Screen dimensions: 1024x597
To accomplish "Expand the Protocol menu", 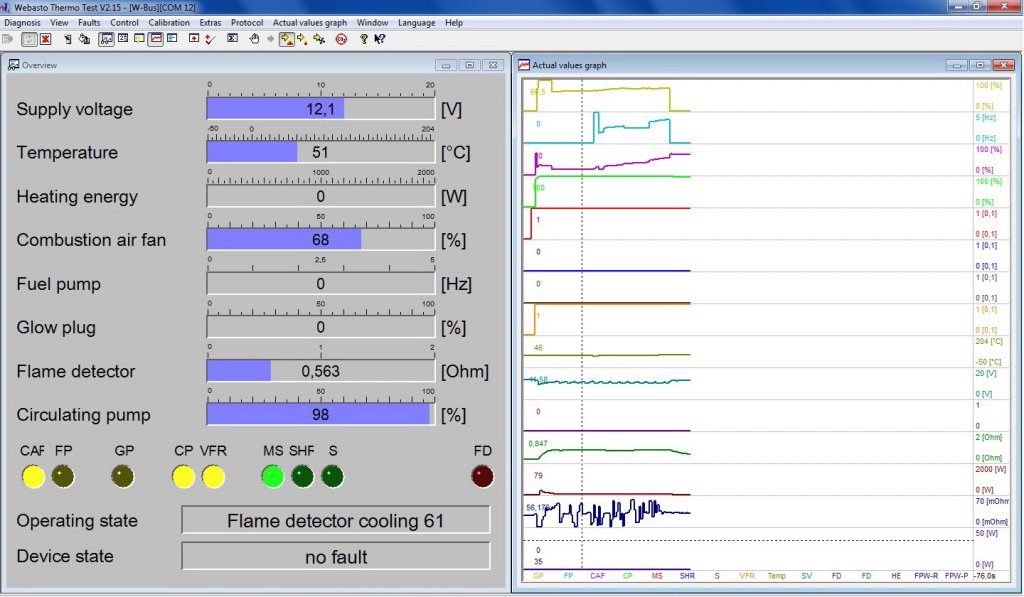I will tap(246, 22).
